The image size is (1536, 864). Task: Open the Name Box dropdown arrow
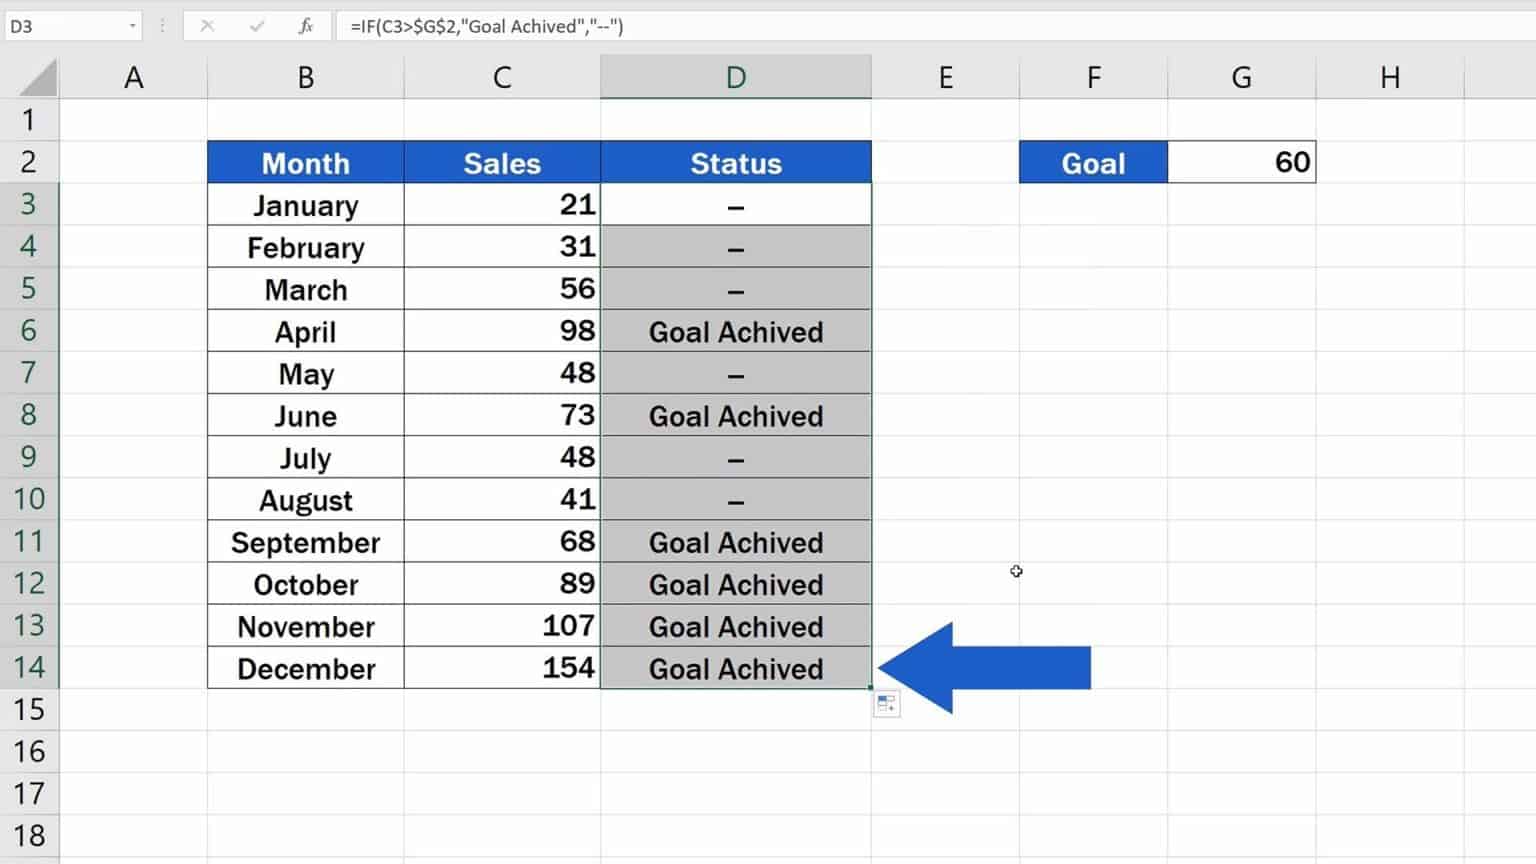point(130,26)
